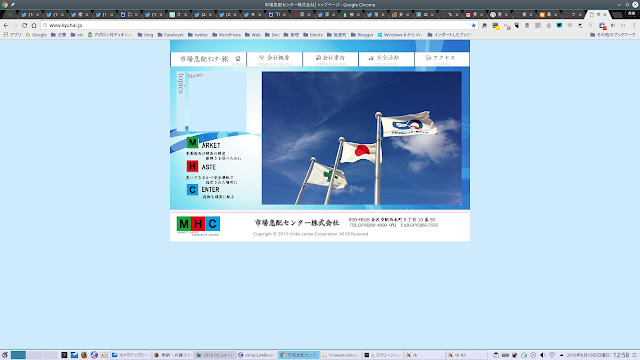This screenshot has width=640, height=360.
Task: Click the flags photo on homepage
Action: point(362,138)
